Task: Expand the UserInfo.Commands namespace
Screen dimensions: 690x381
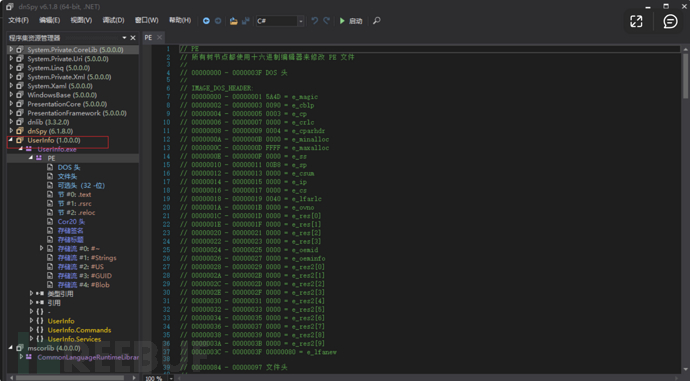Action: (x=31, y=330)
